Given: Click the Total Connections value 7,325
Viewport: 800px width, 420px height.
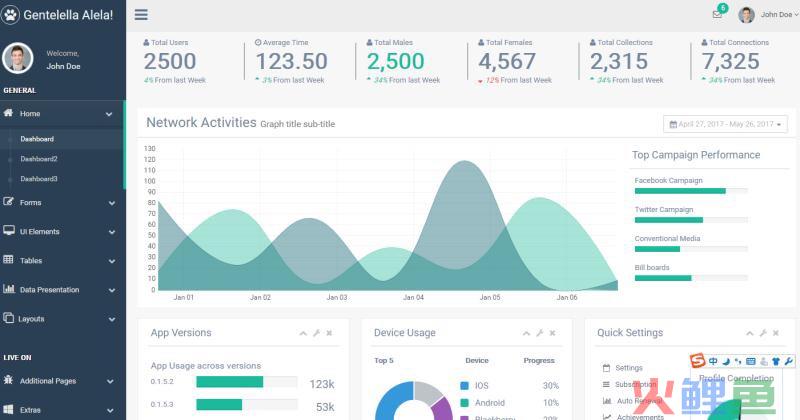Looking at the screenshot, I should coord(731,61).
